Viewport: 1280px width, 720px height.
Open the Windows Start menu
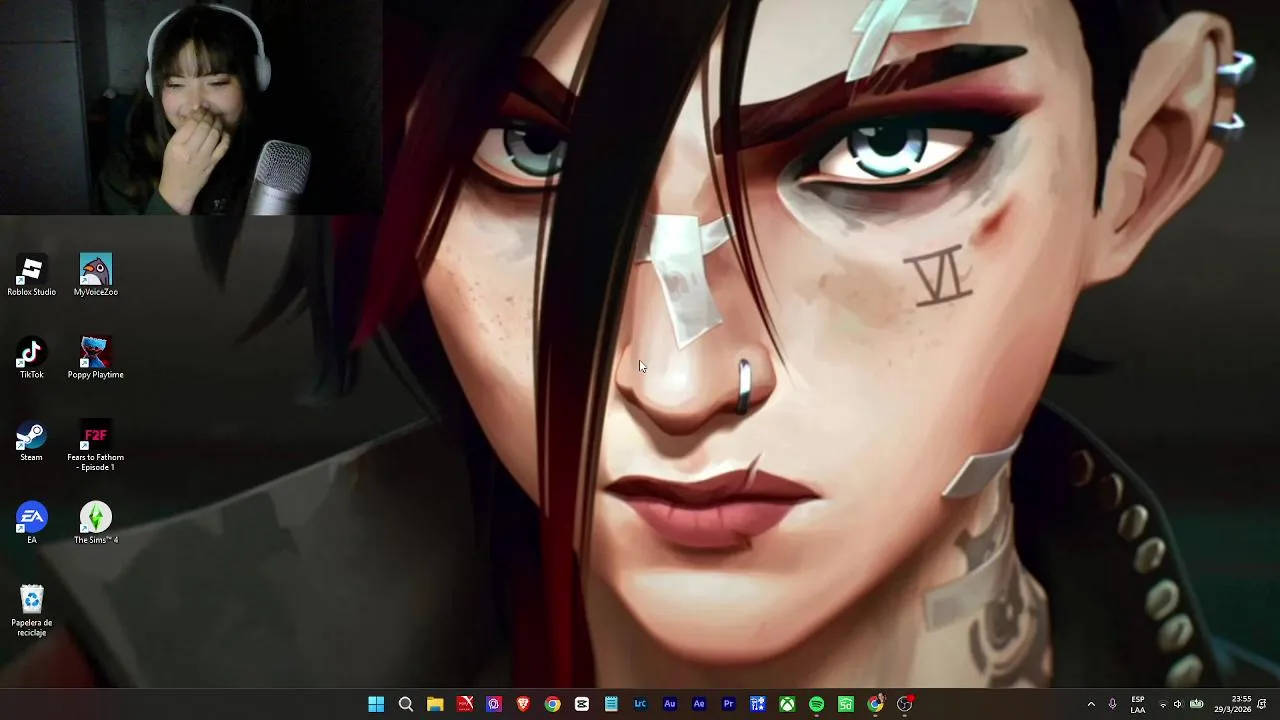click(x=376, y=704)
